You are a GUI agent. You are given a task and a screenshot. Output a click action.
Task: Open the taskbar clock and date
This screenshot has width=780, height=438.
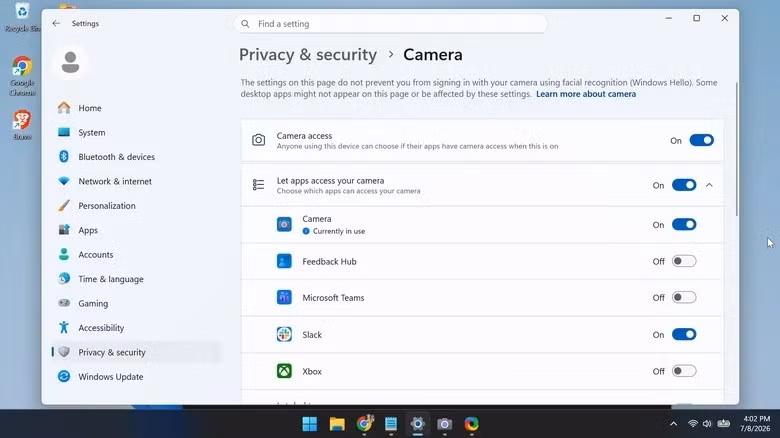click(x=756, y=424)
